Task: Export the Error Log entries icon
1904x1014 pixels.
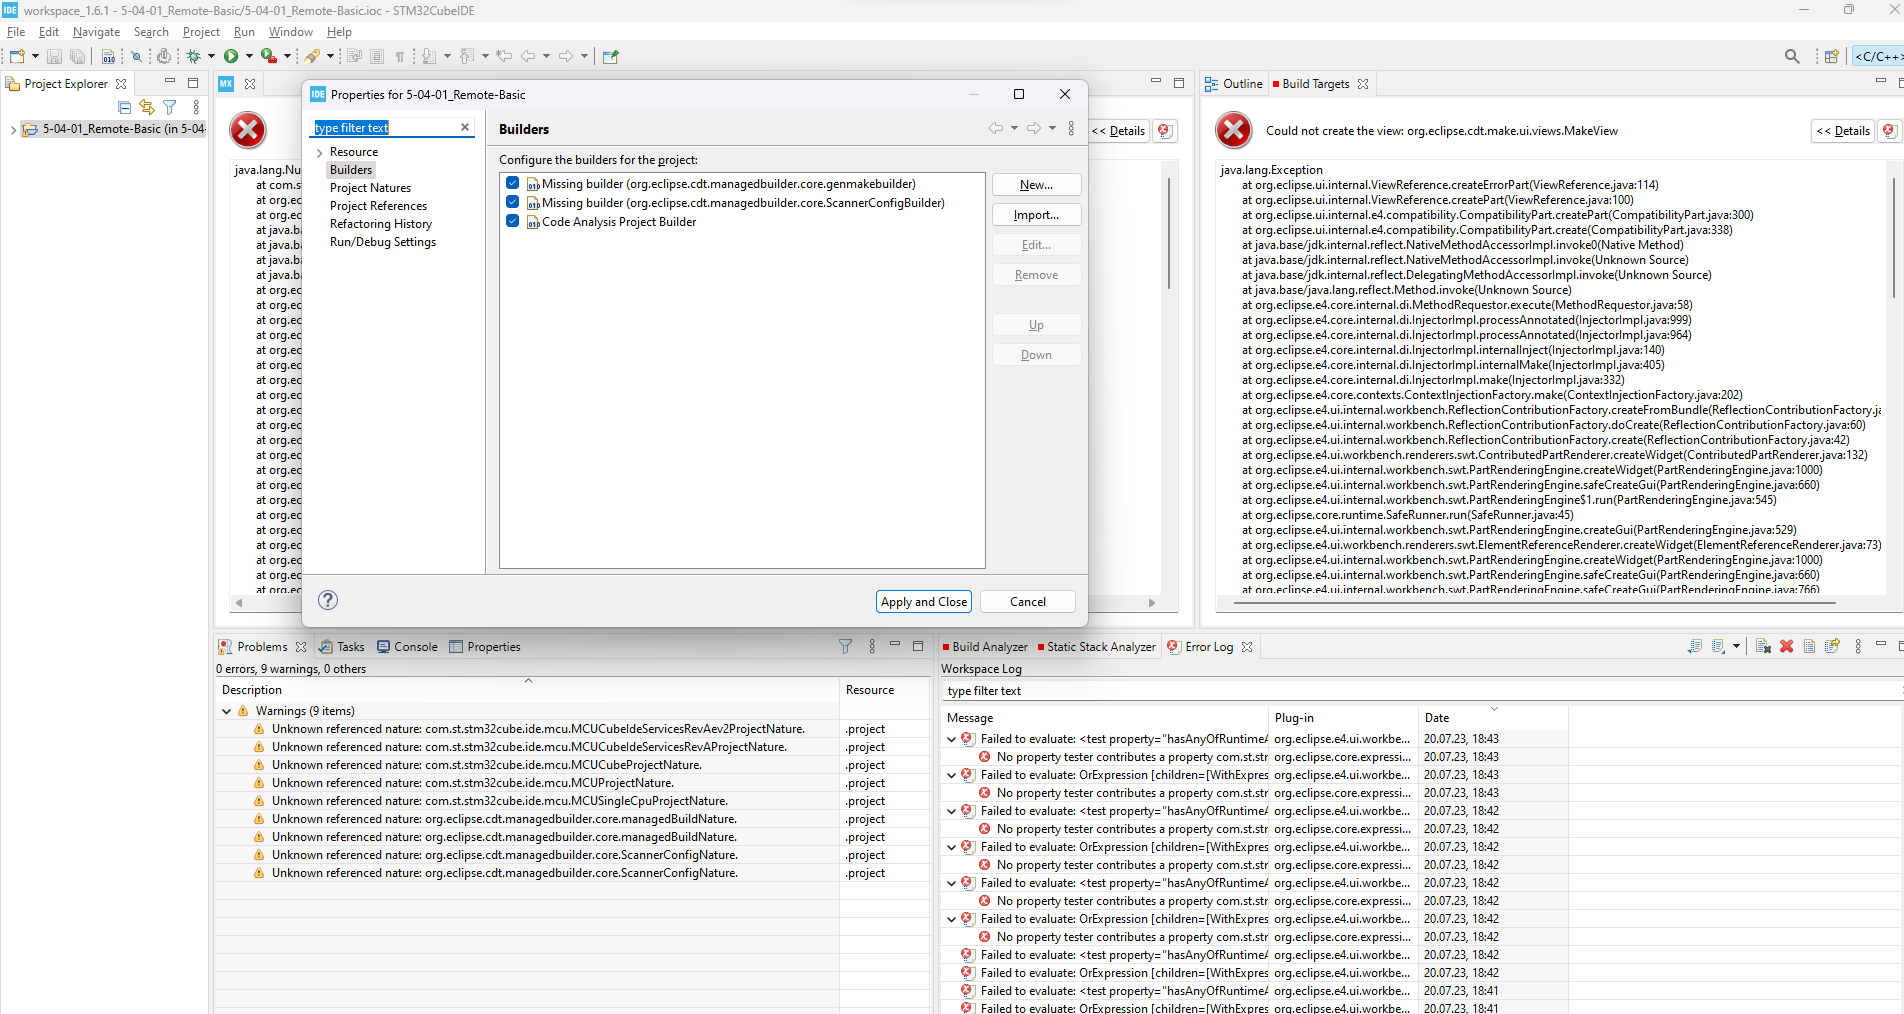Action: coord(1833,646)
